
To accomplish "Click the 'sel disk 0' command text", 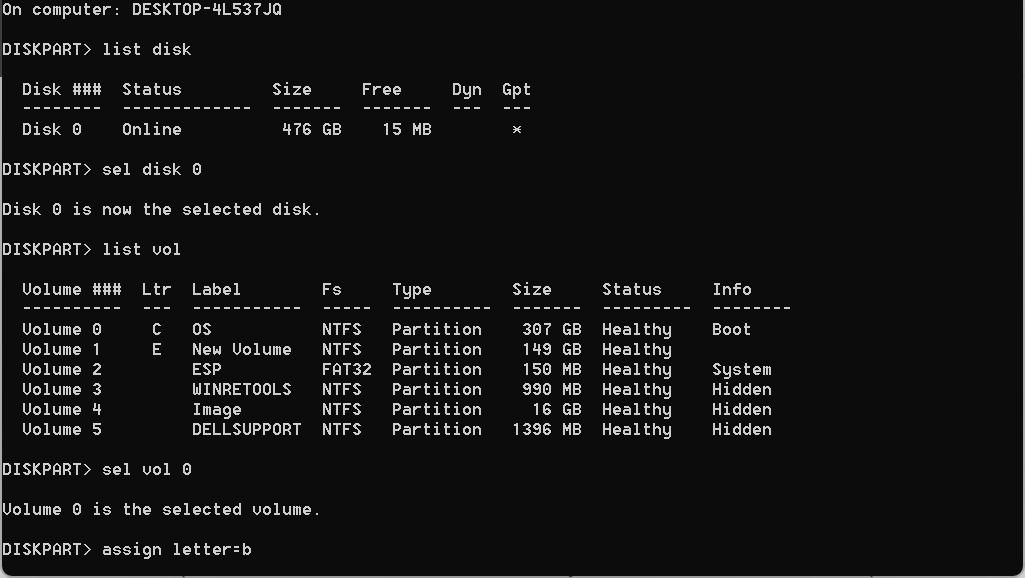I will pyautogui.click(x=152, y=169).
